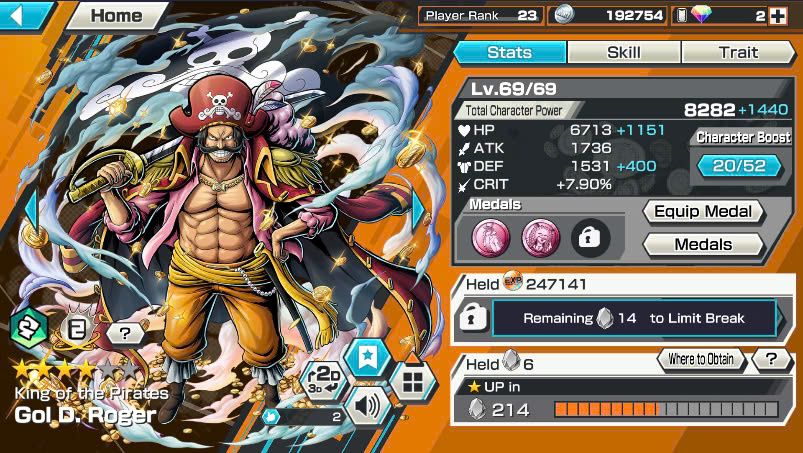Tap the lock icon beside Limit Break

[x=472, y=318]
